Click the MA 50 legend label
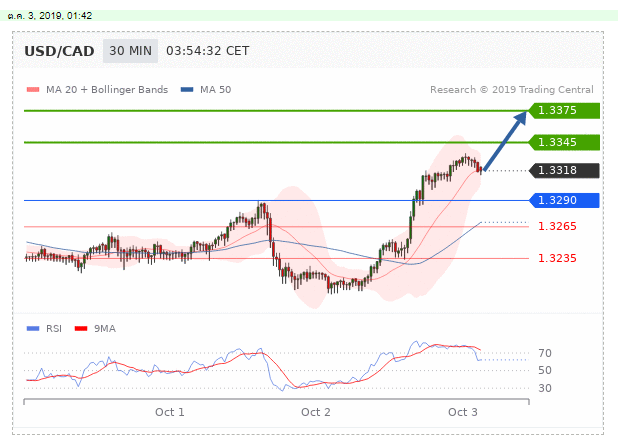The width and height of the screenshot is (618, 445). (x=216, y=89)
